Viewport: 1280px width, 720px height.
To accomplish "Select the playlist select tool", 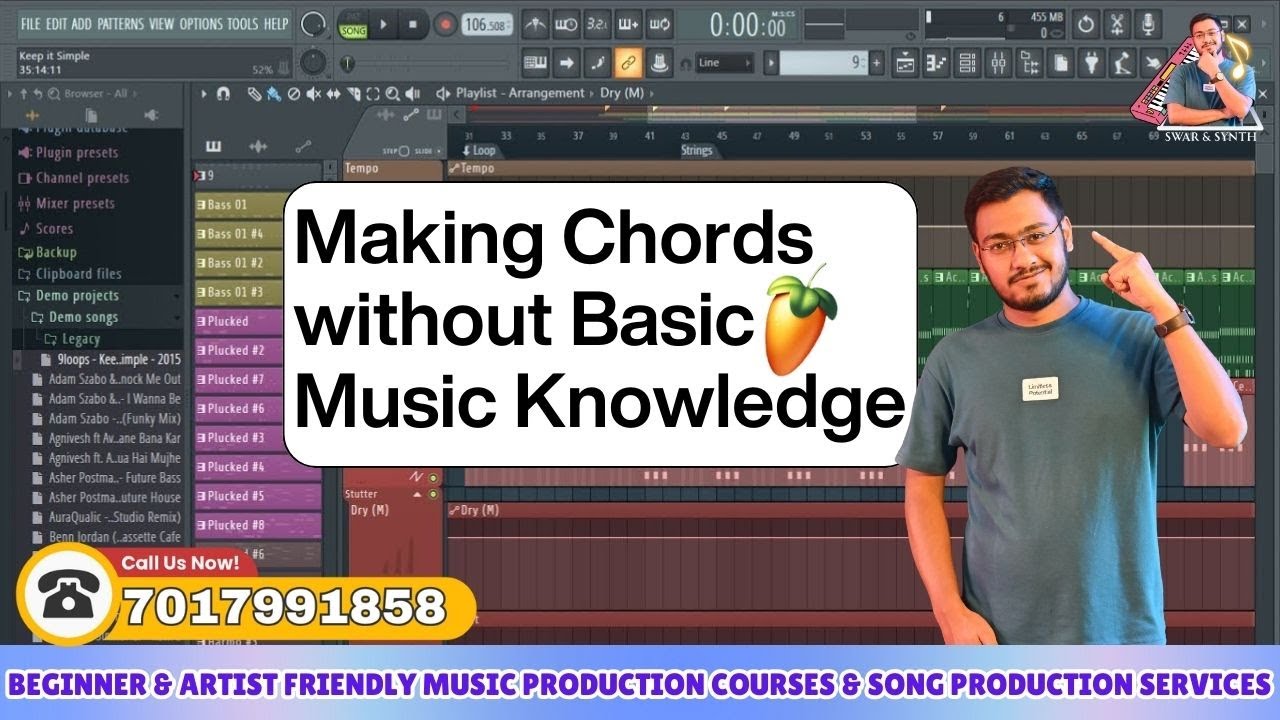I will pyautogui.click(x=373, y=93).
